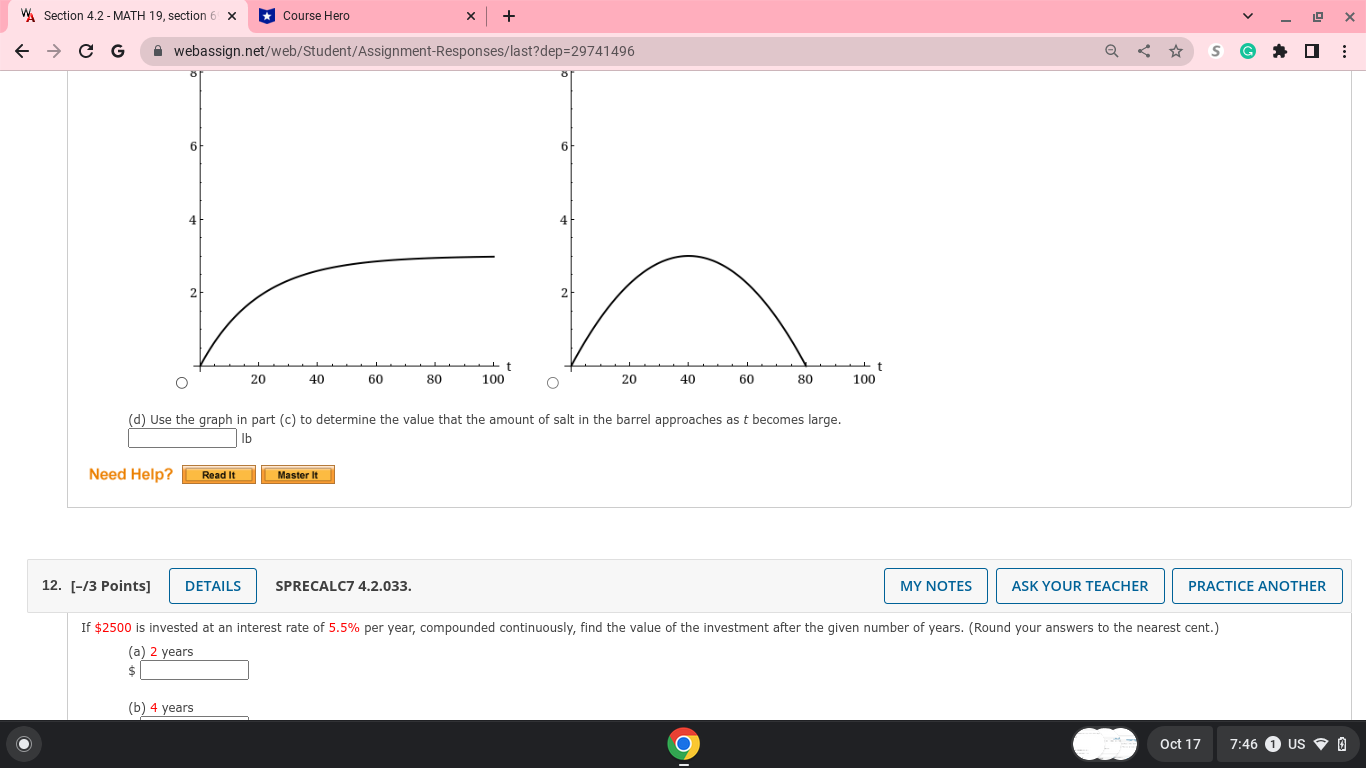
Task: Open the side panel icon
Action: click(1313, 49)
